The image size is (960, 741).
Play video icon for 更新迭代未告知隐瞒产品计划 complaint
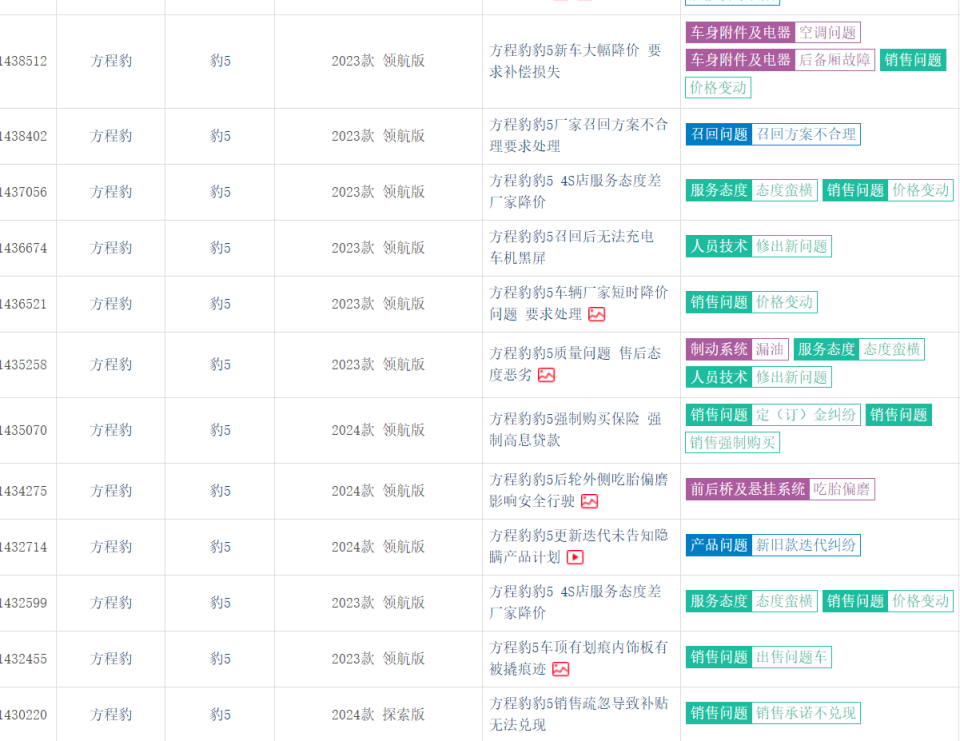[x=575, y=557]
